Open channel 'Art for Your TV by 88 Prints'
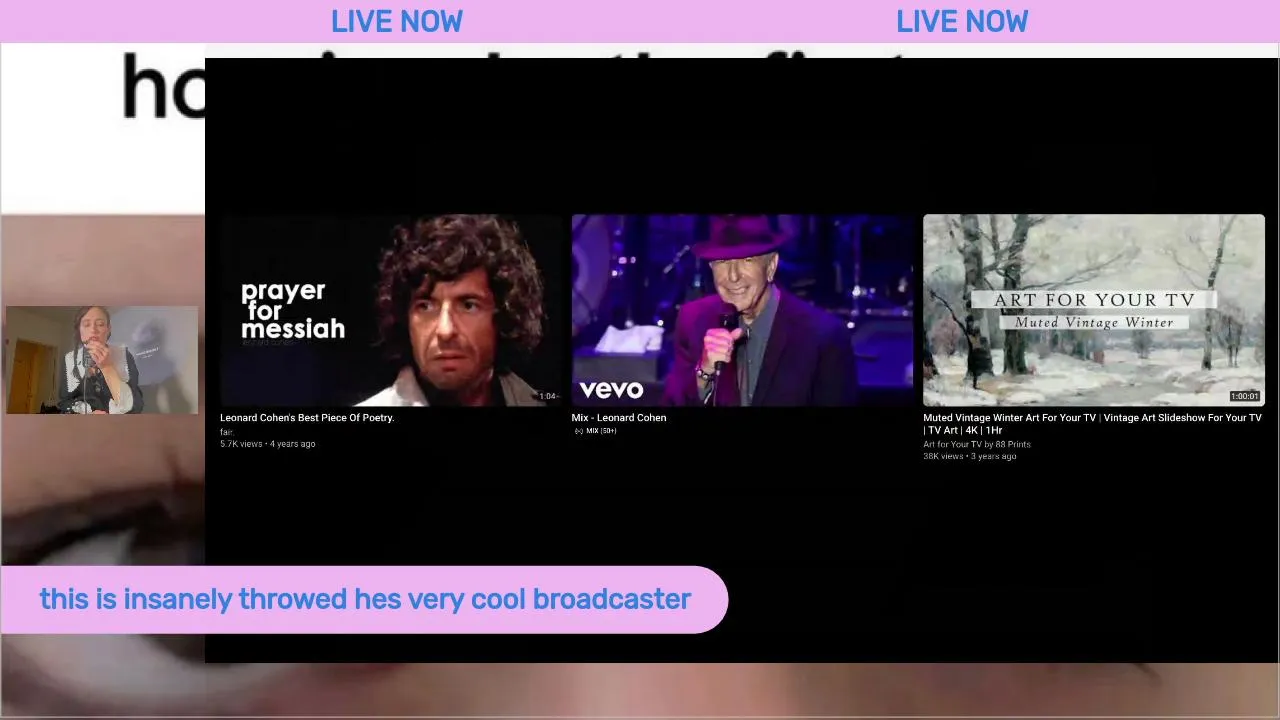 (977, 444)
